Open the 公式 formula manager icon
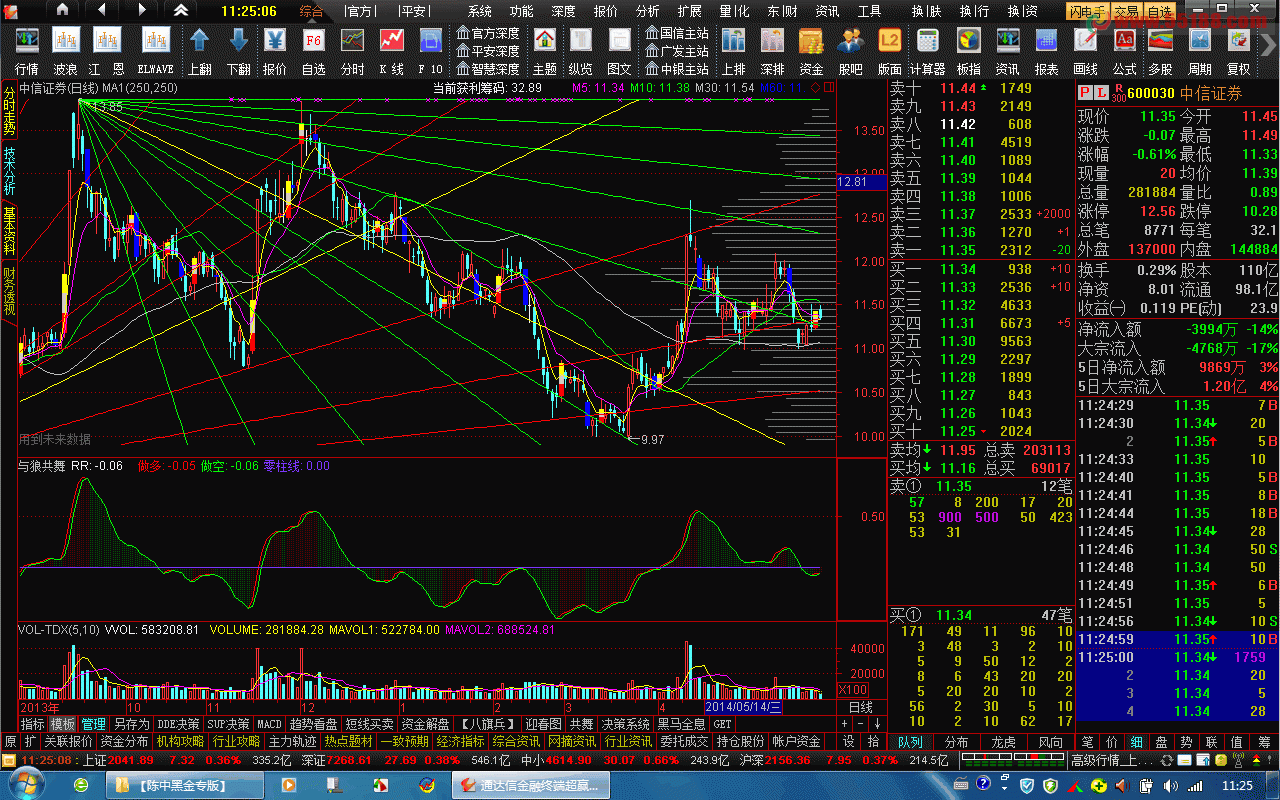This screenshot has height=800, width=1280. coord(1124,41)
